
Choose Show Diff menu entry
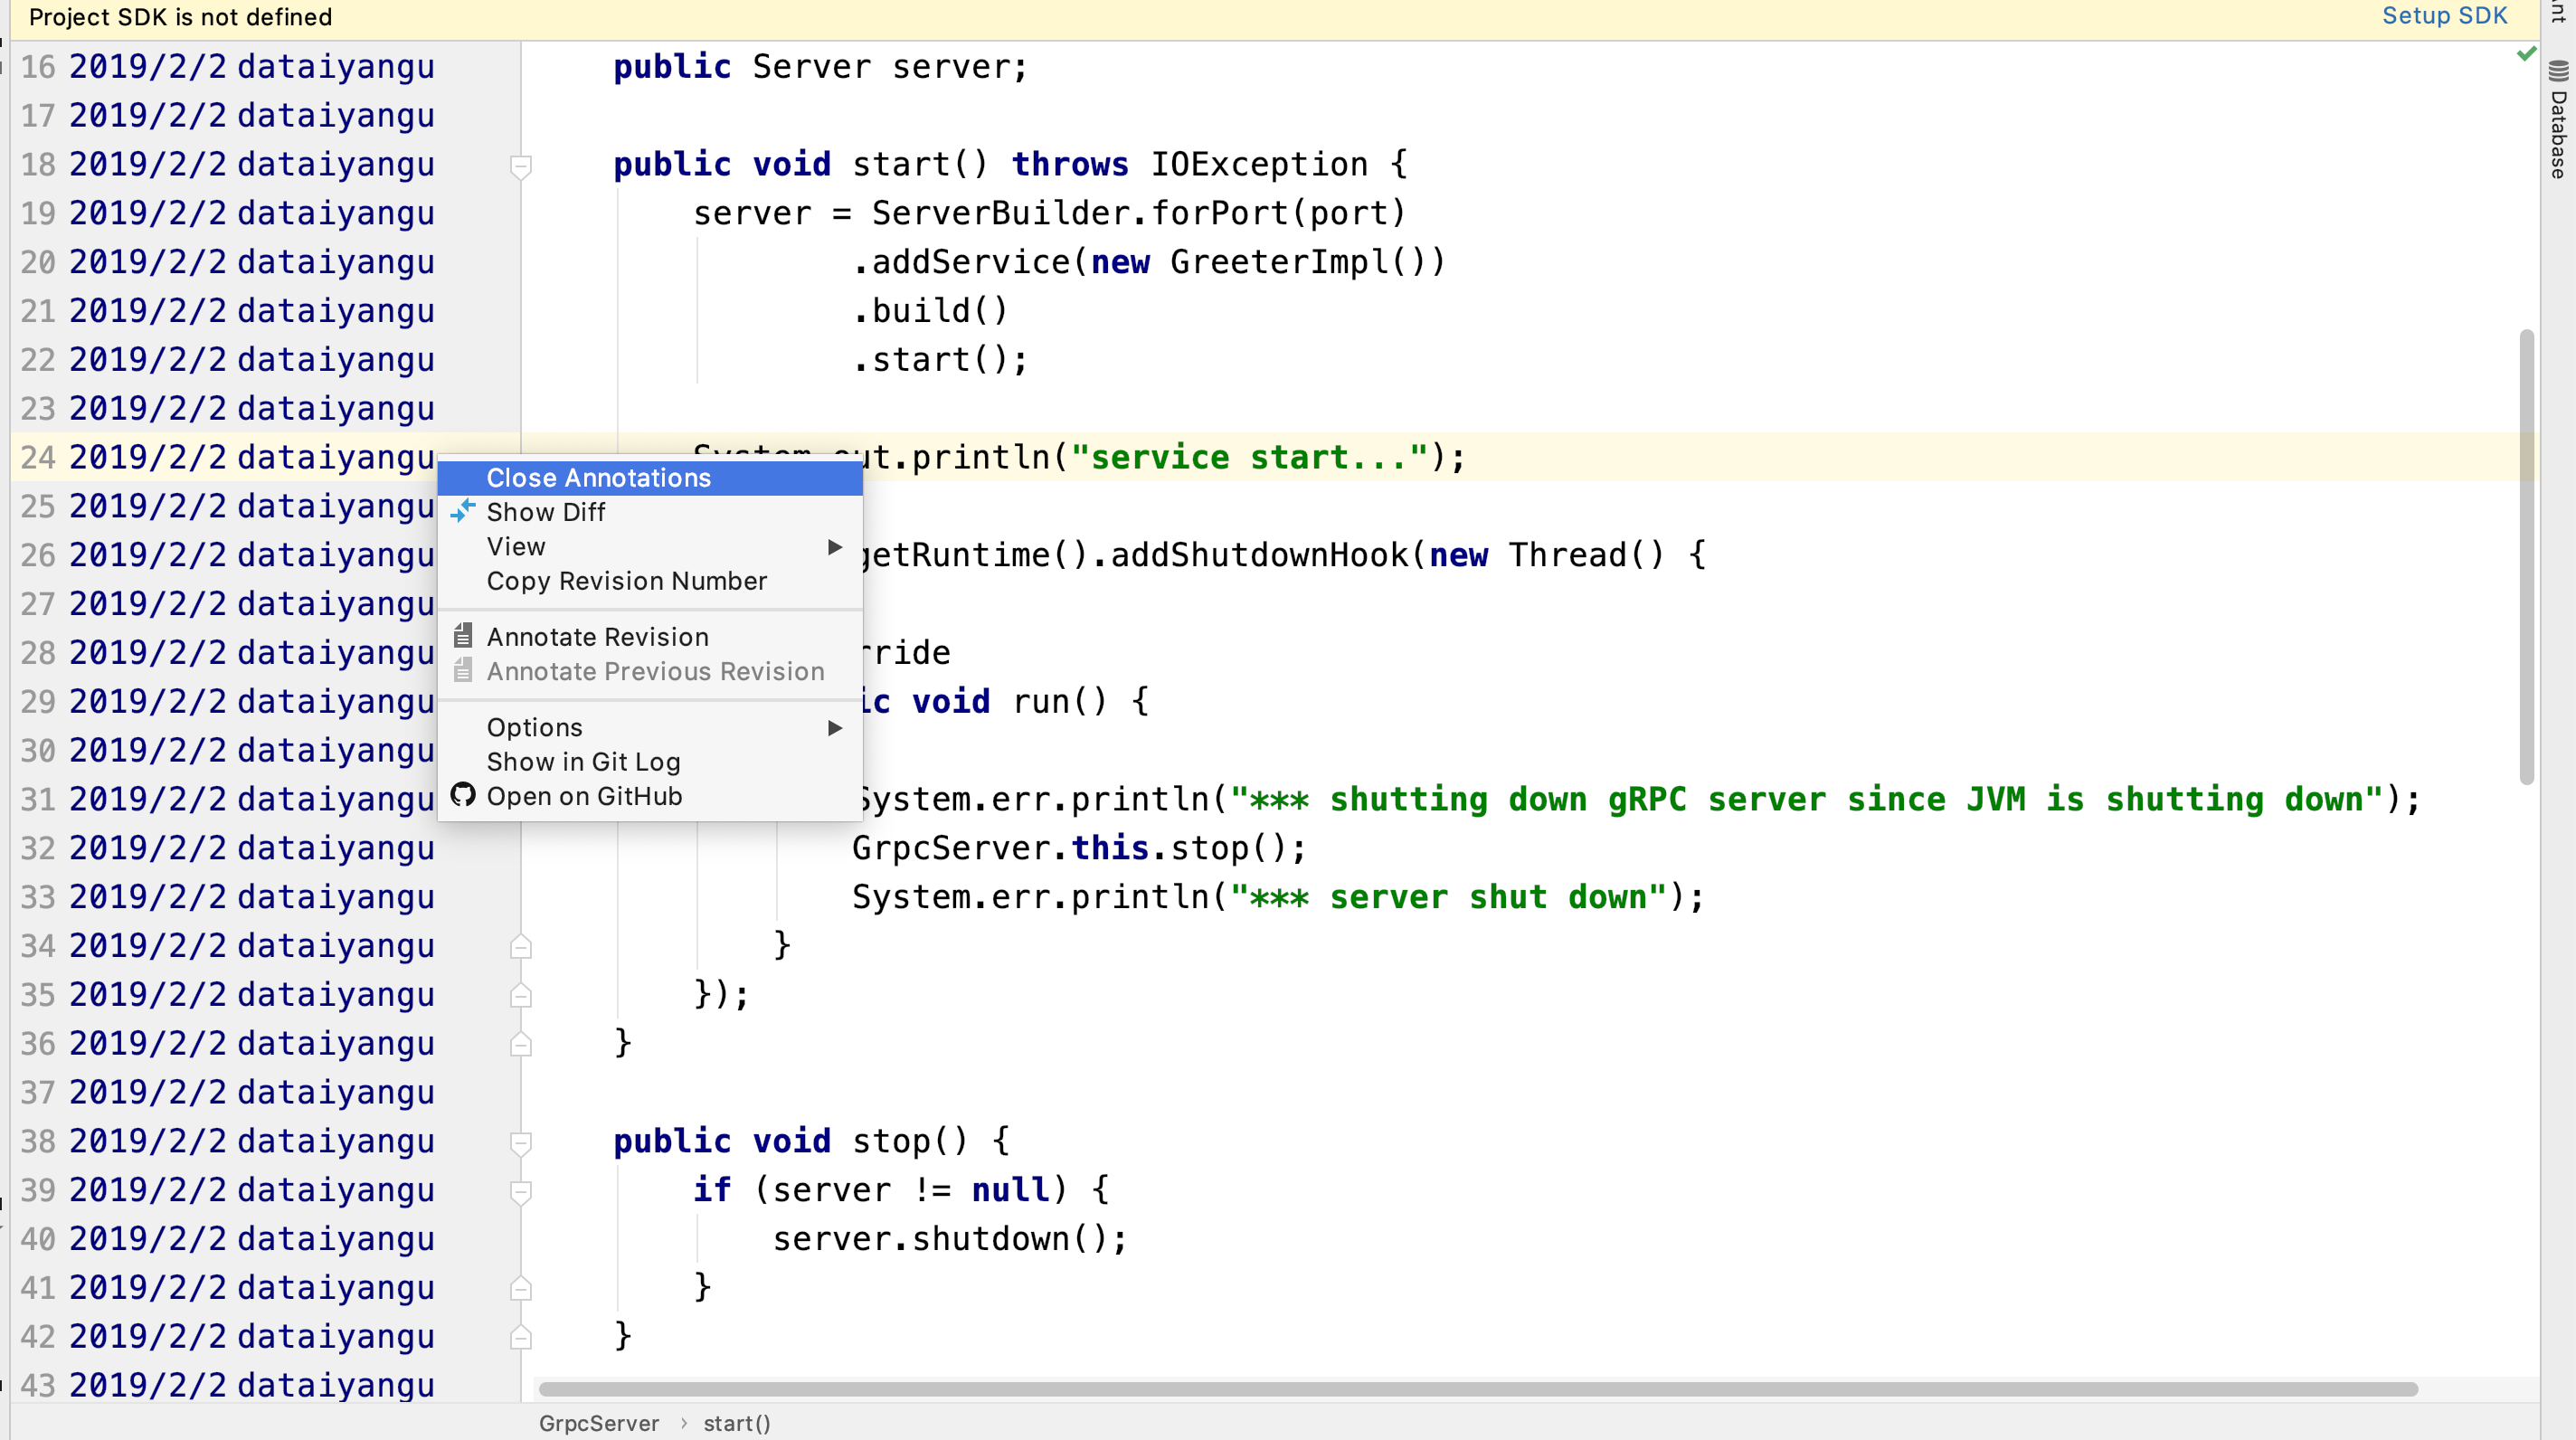coord(650,512)
